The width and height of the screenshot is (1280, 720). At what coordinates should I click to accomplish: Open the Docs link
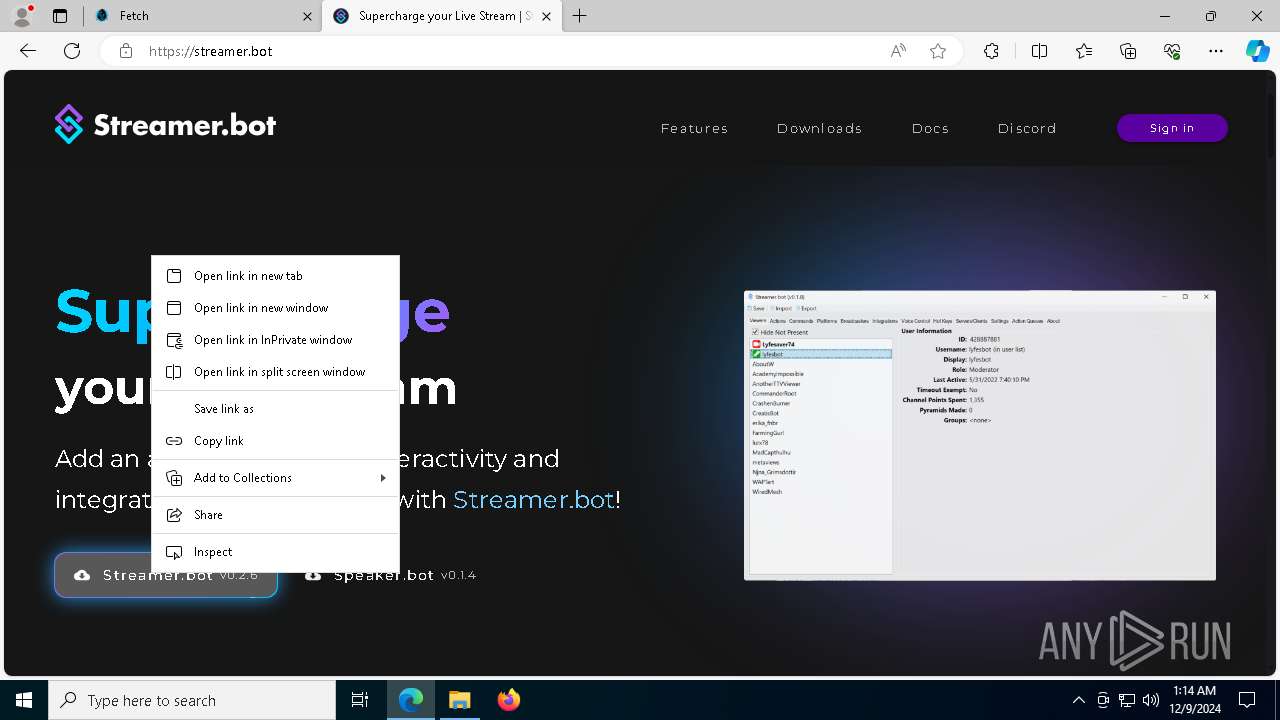930,128
